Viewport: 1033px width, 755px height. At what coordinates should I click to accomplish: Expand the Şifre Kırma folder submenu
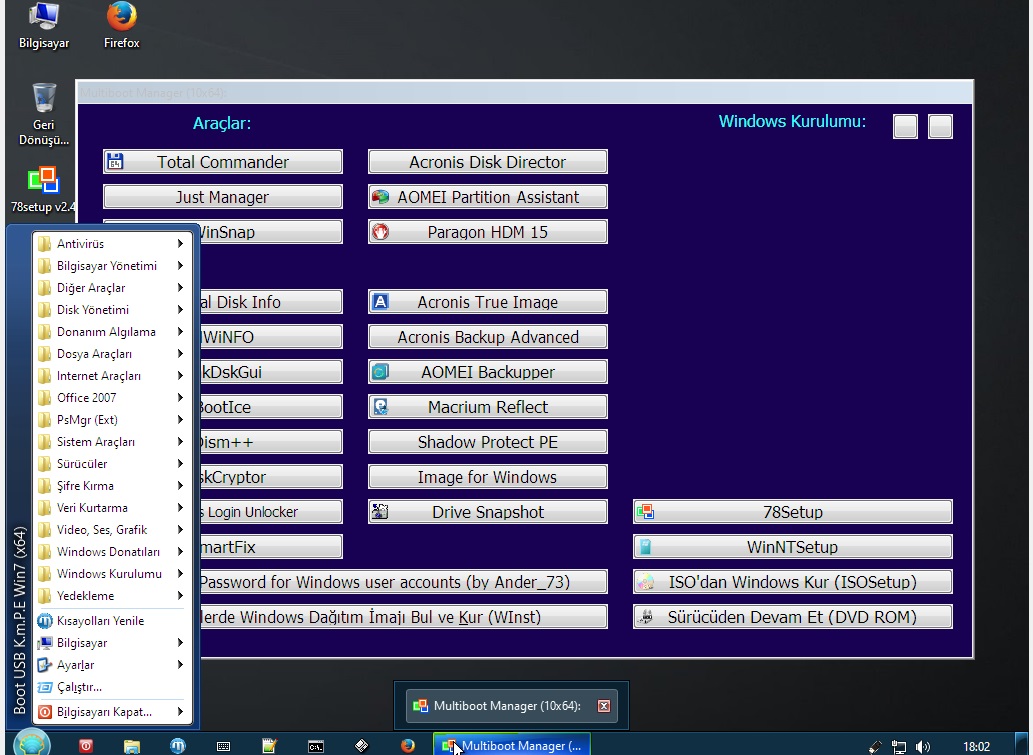click(x=110, y=486)
